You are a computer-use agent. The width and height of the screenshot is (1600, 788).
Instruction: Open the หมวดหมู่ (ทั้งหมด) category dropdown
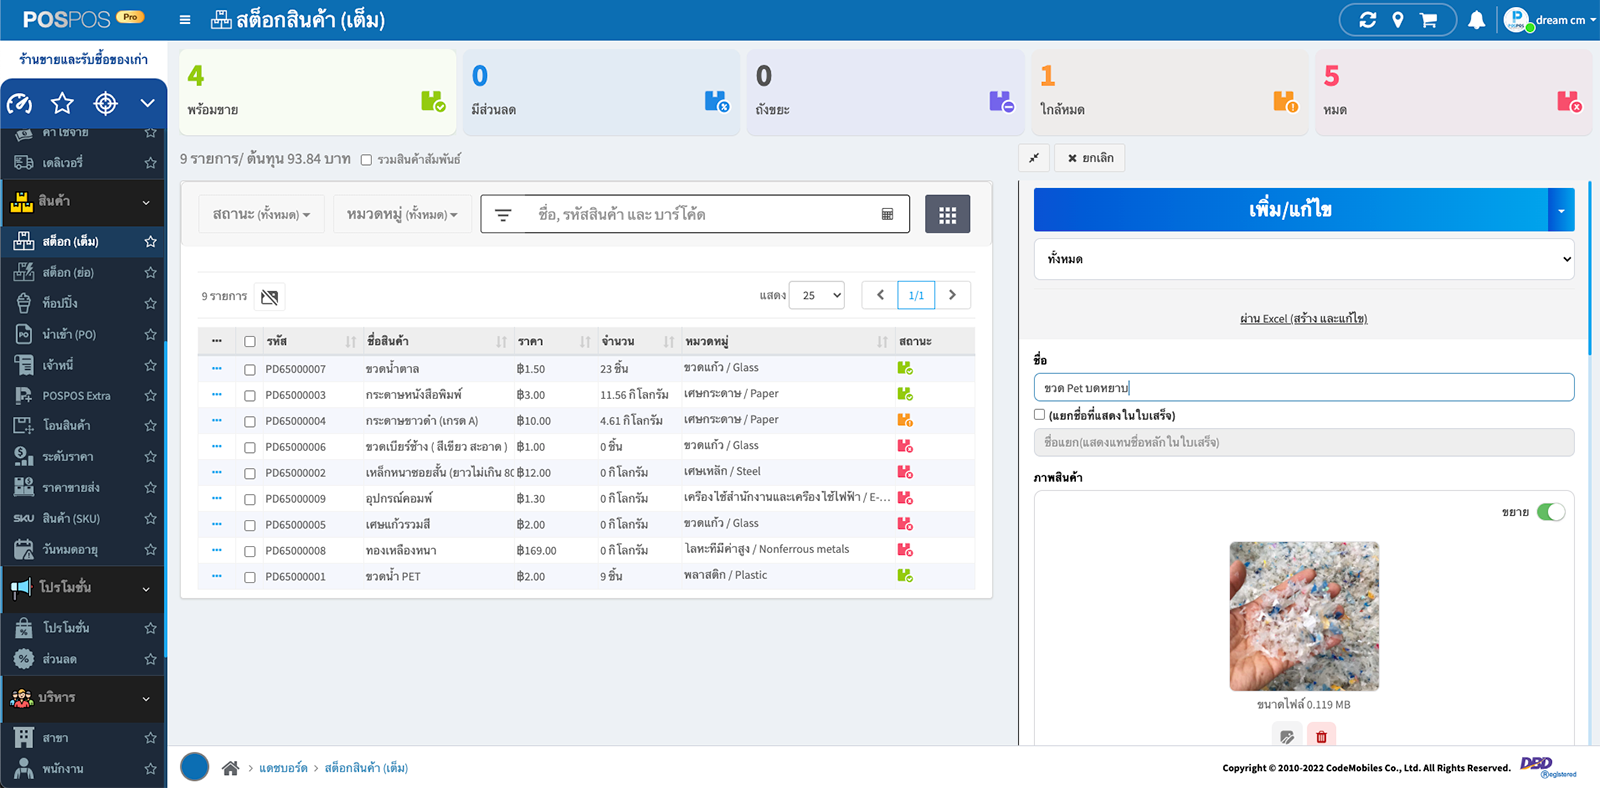click(x=402, y=214)
